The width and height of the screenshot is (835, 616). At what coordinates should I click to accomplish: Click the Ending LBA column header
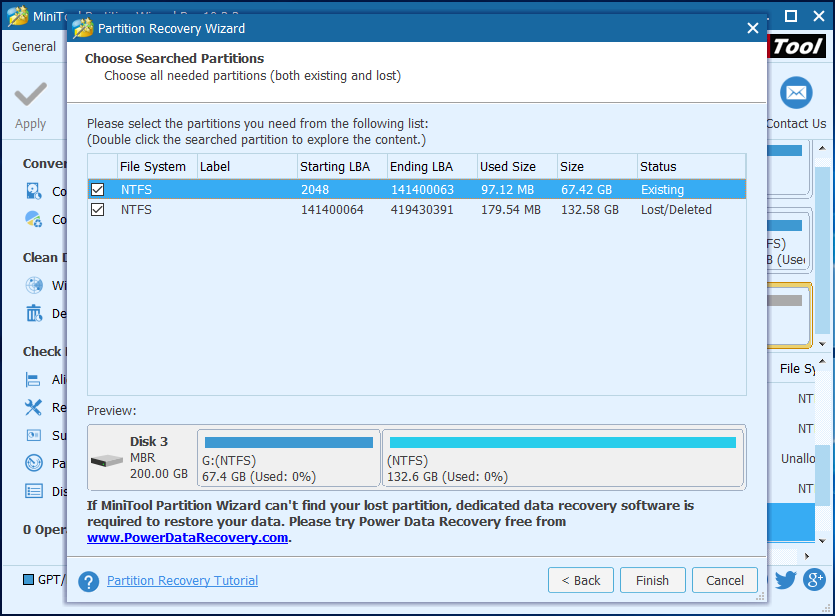tap(432, 167)
